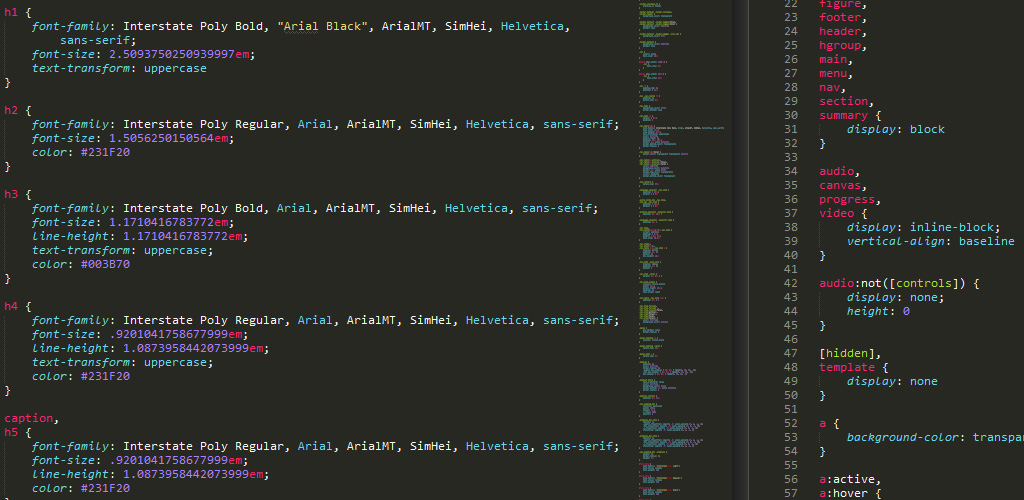Click the h2 selector in the left pane
This screenshot has width=1024, height=500.
[x=12, y=110]
